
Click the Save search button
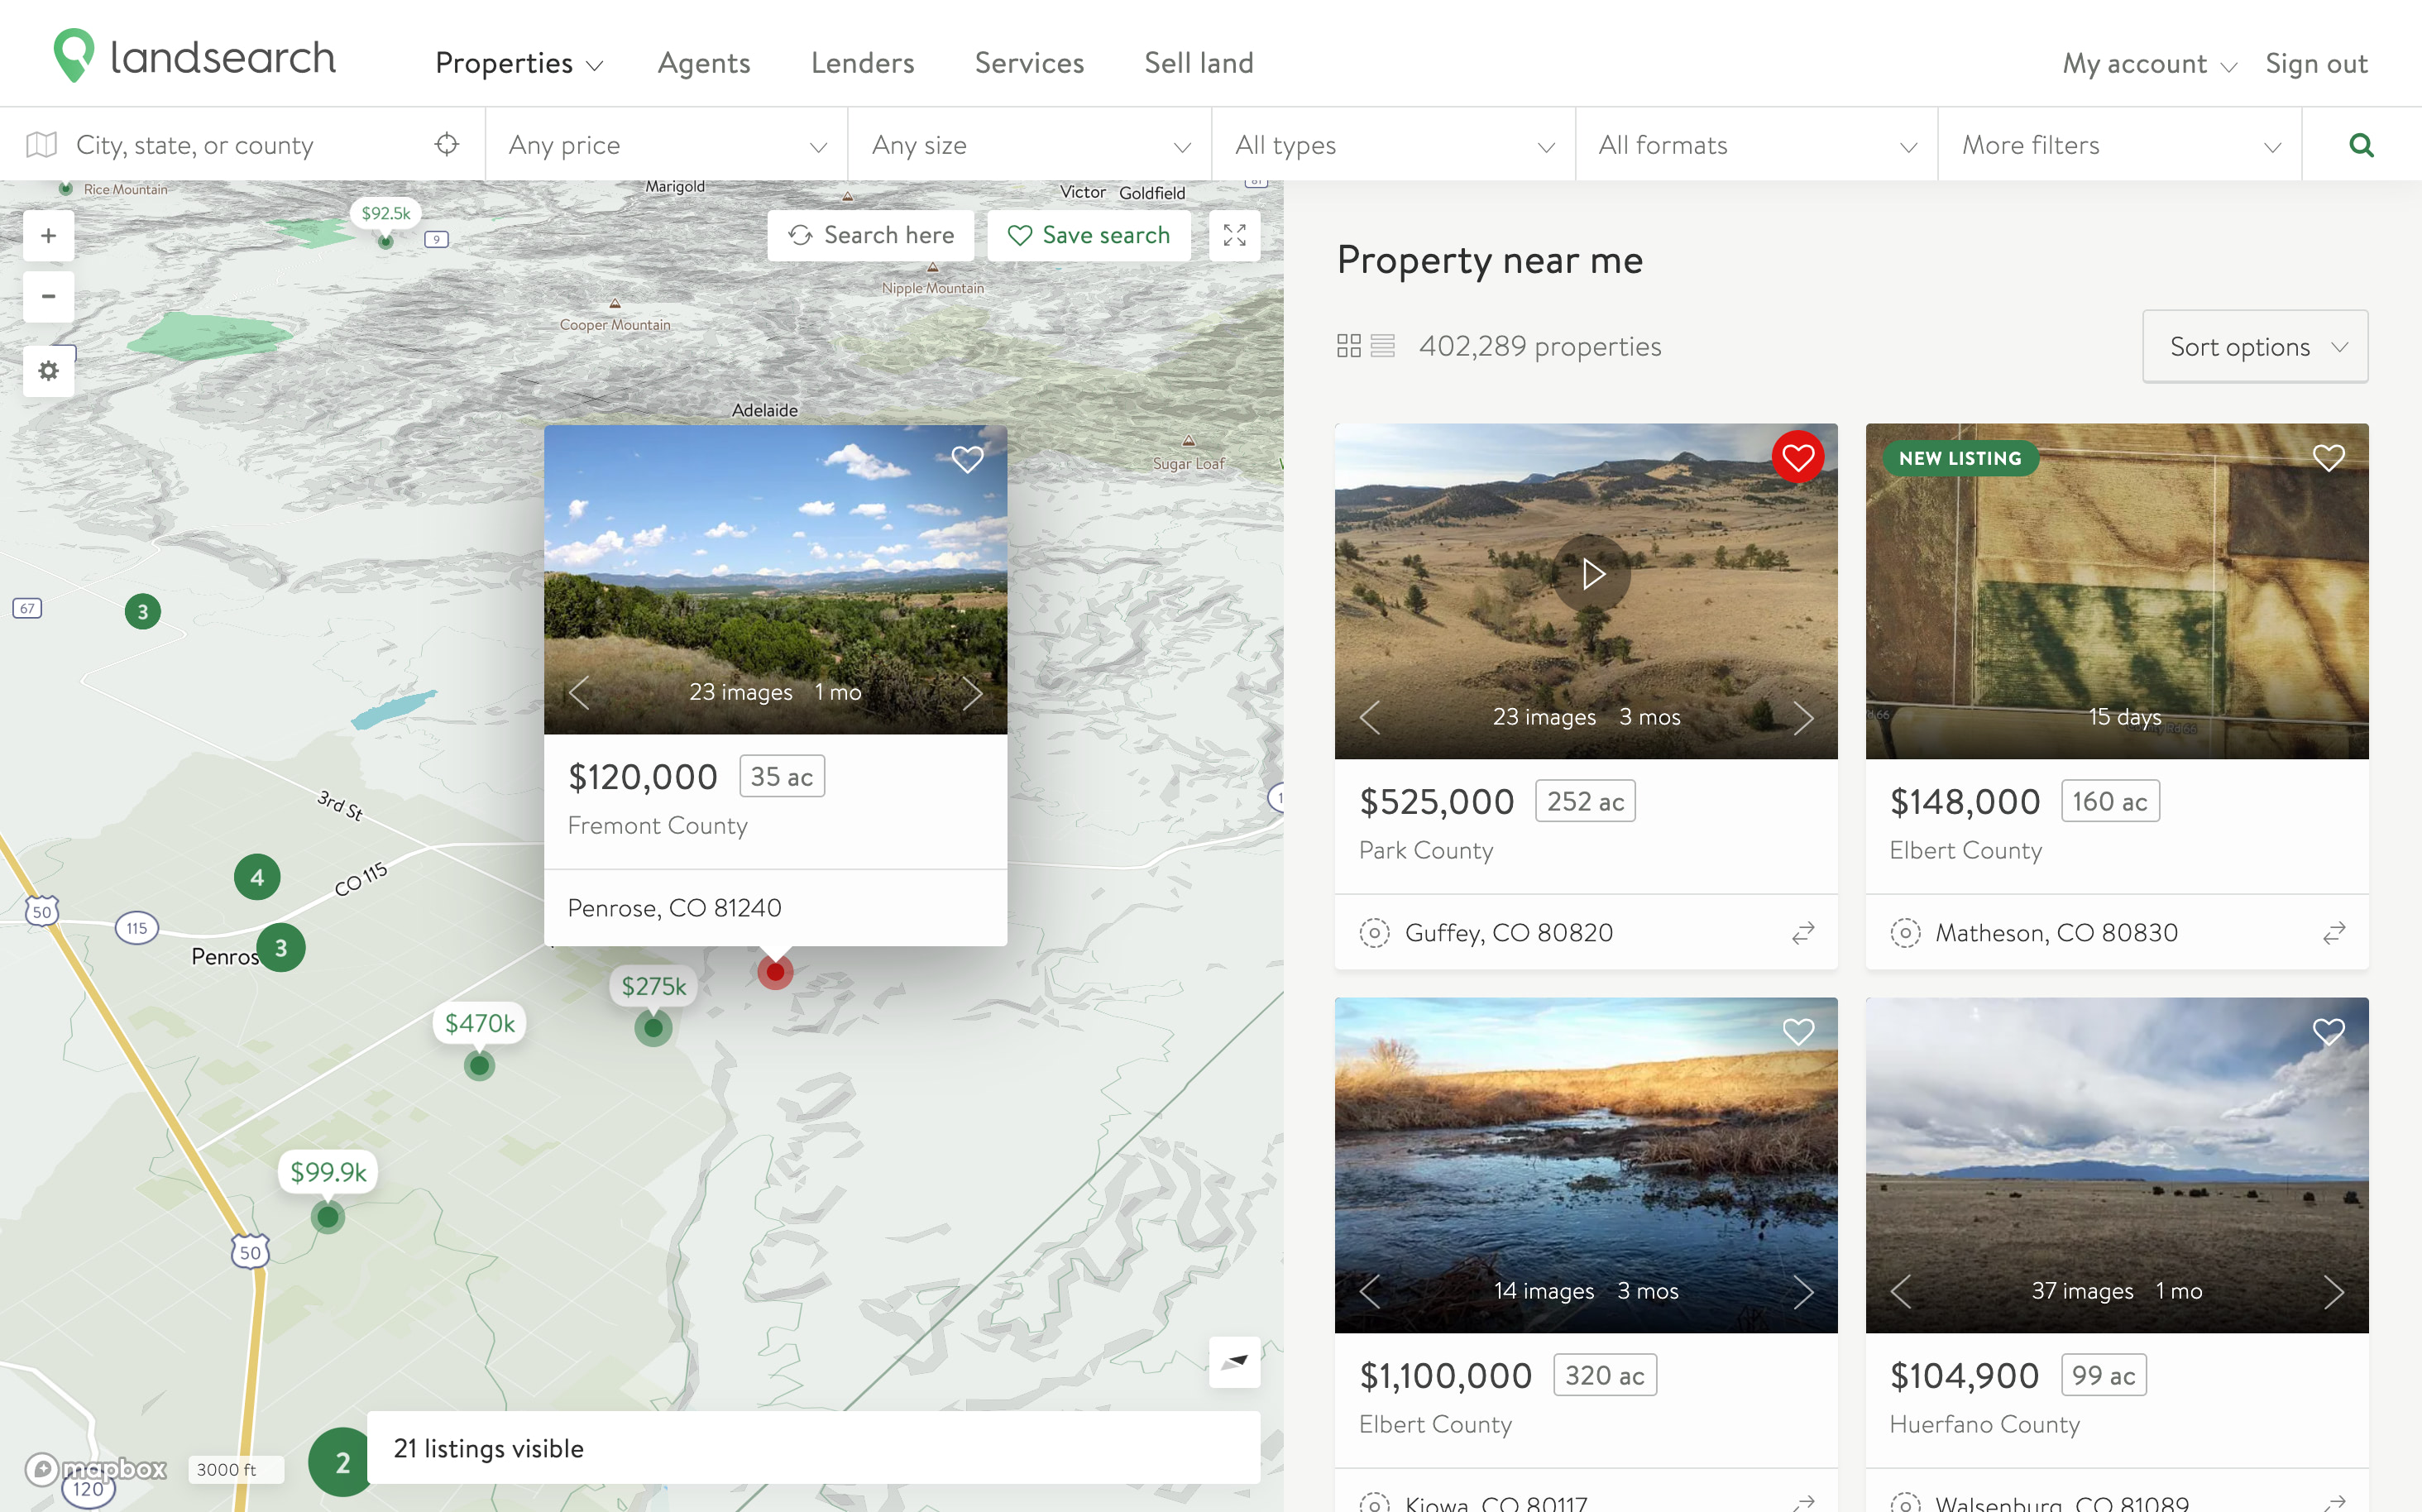point(1088,236)
